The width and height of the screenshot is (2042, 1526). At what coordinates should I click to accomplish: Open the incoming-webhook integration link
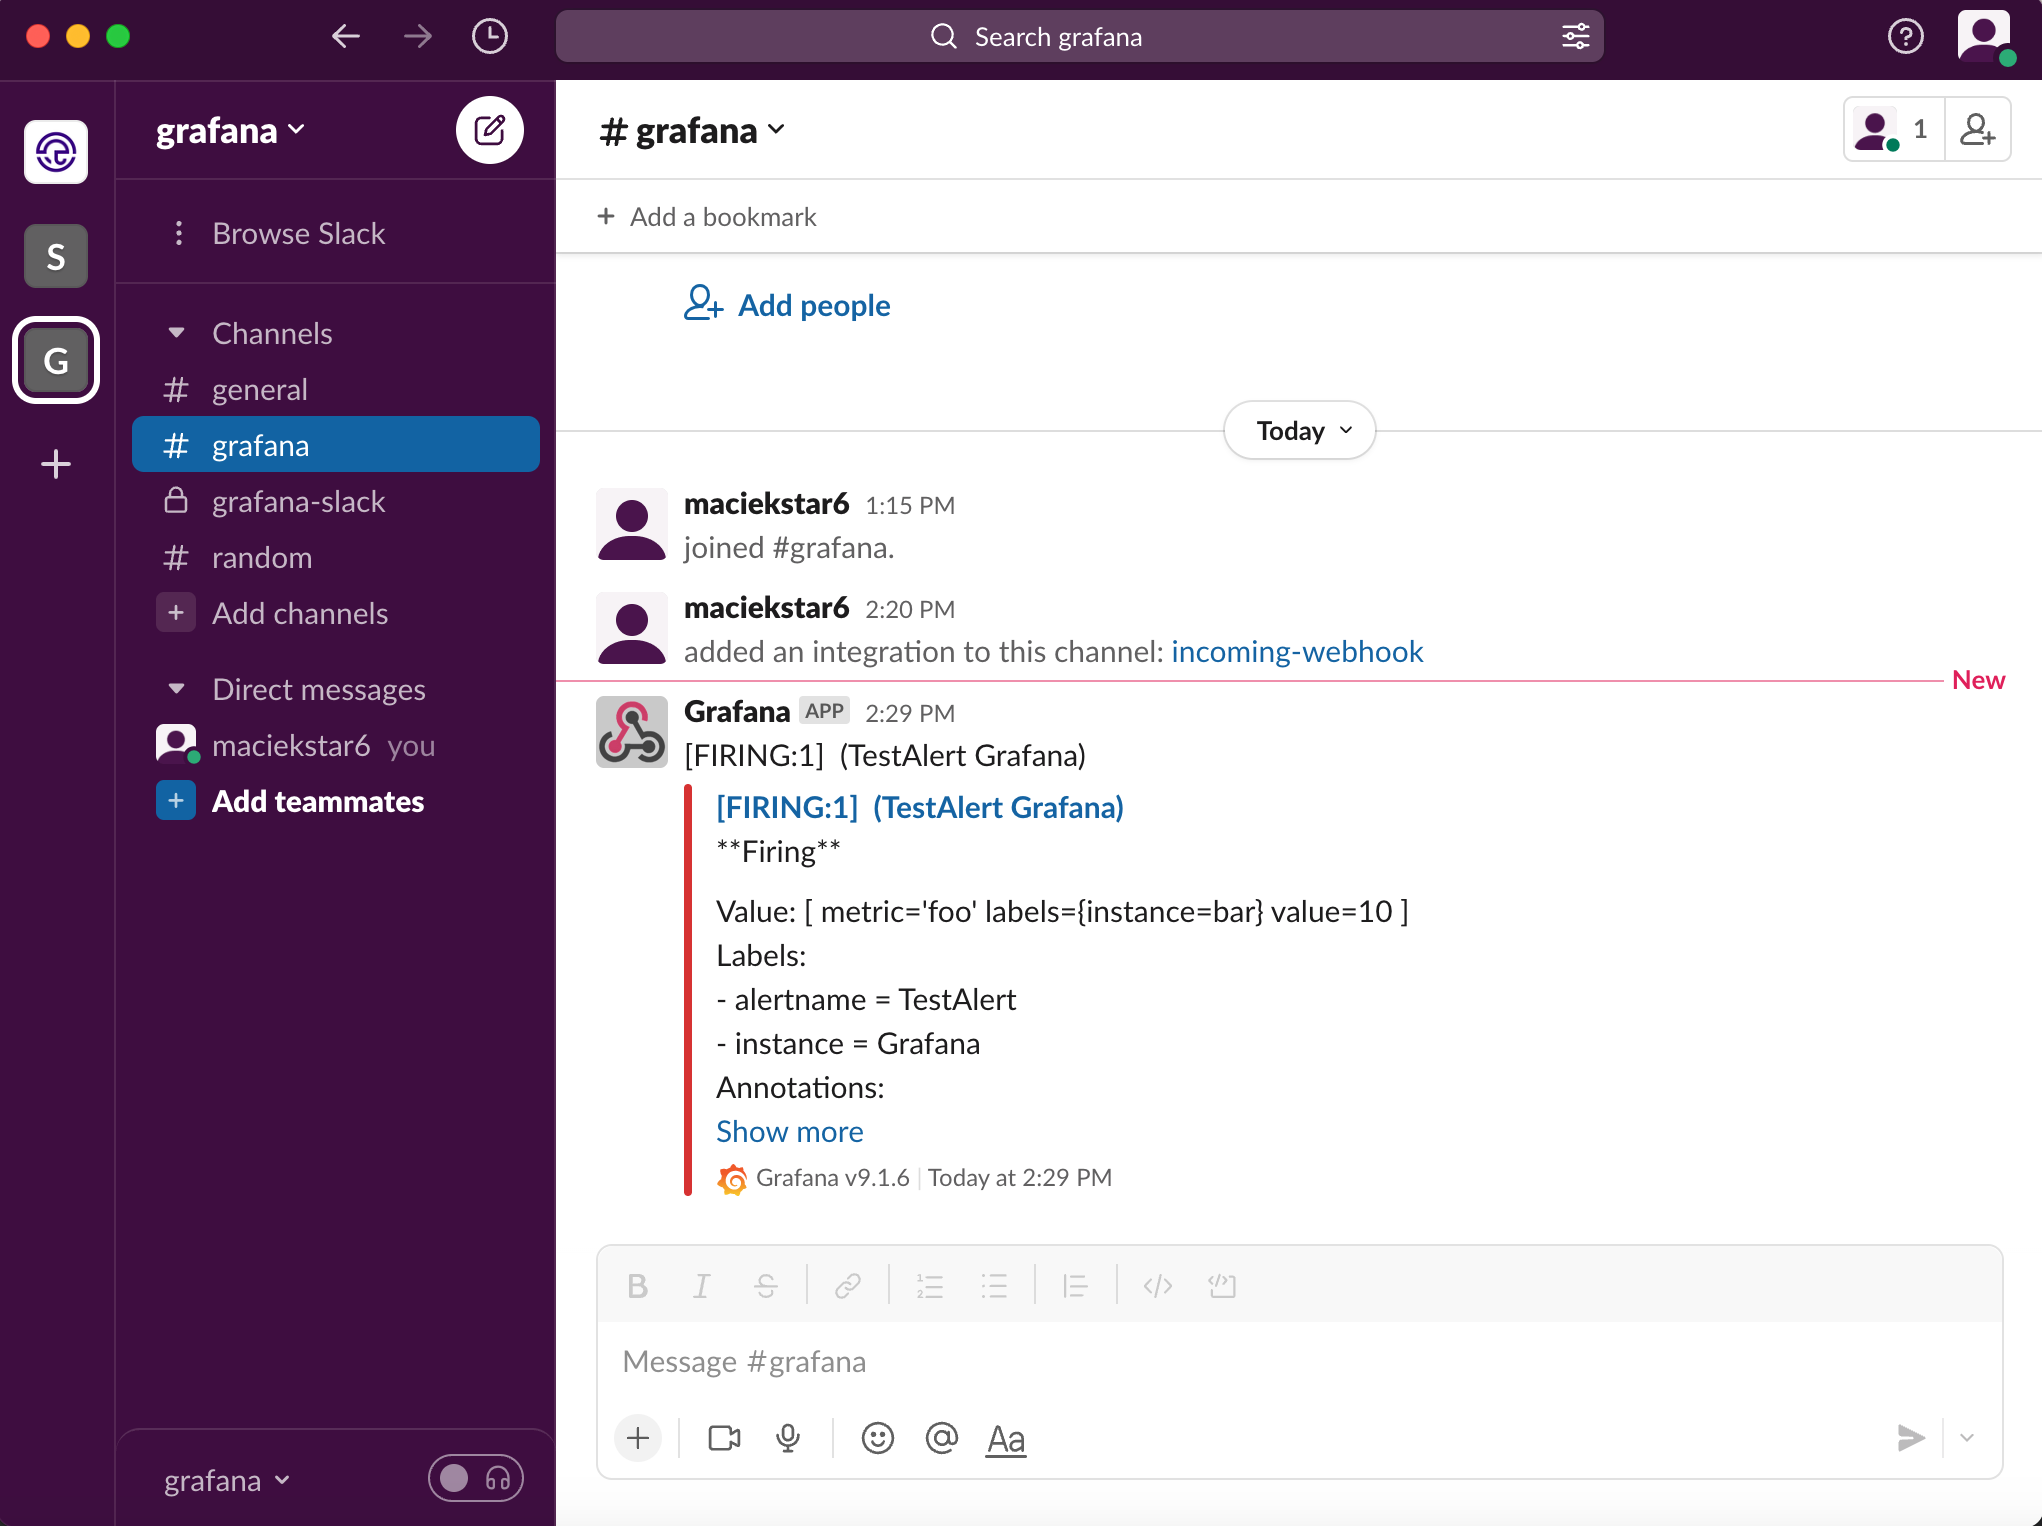pos(1297,651)
